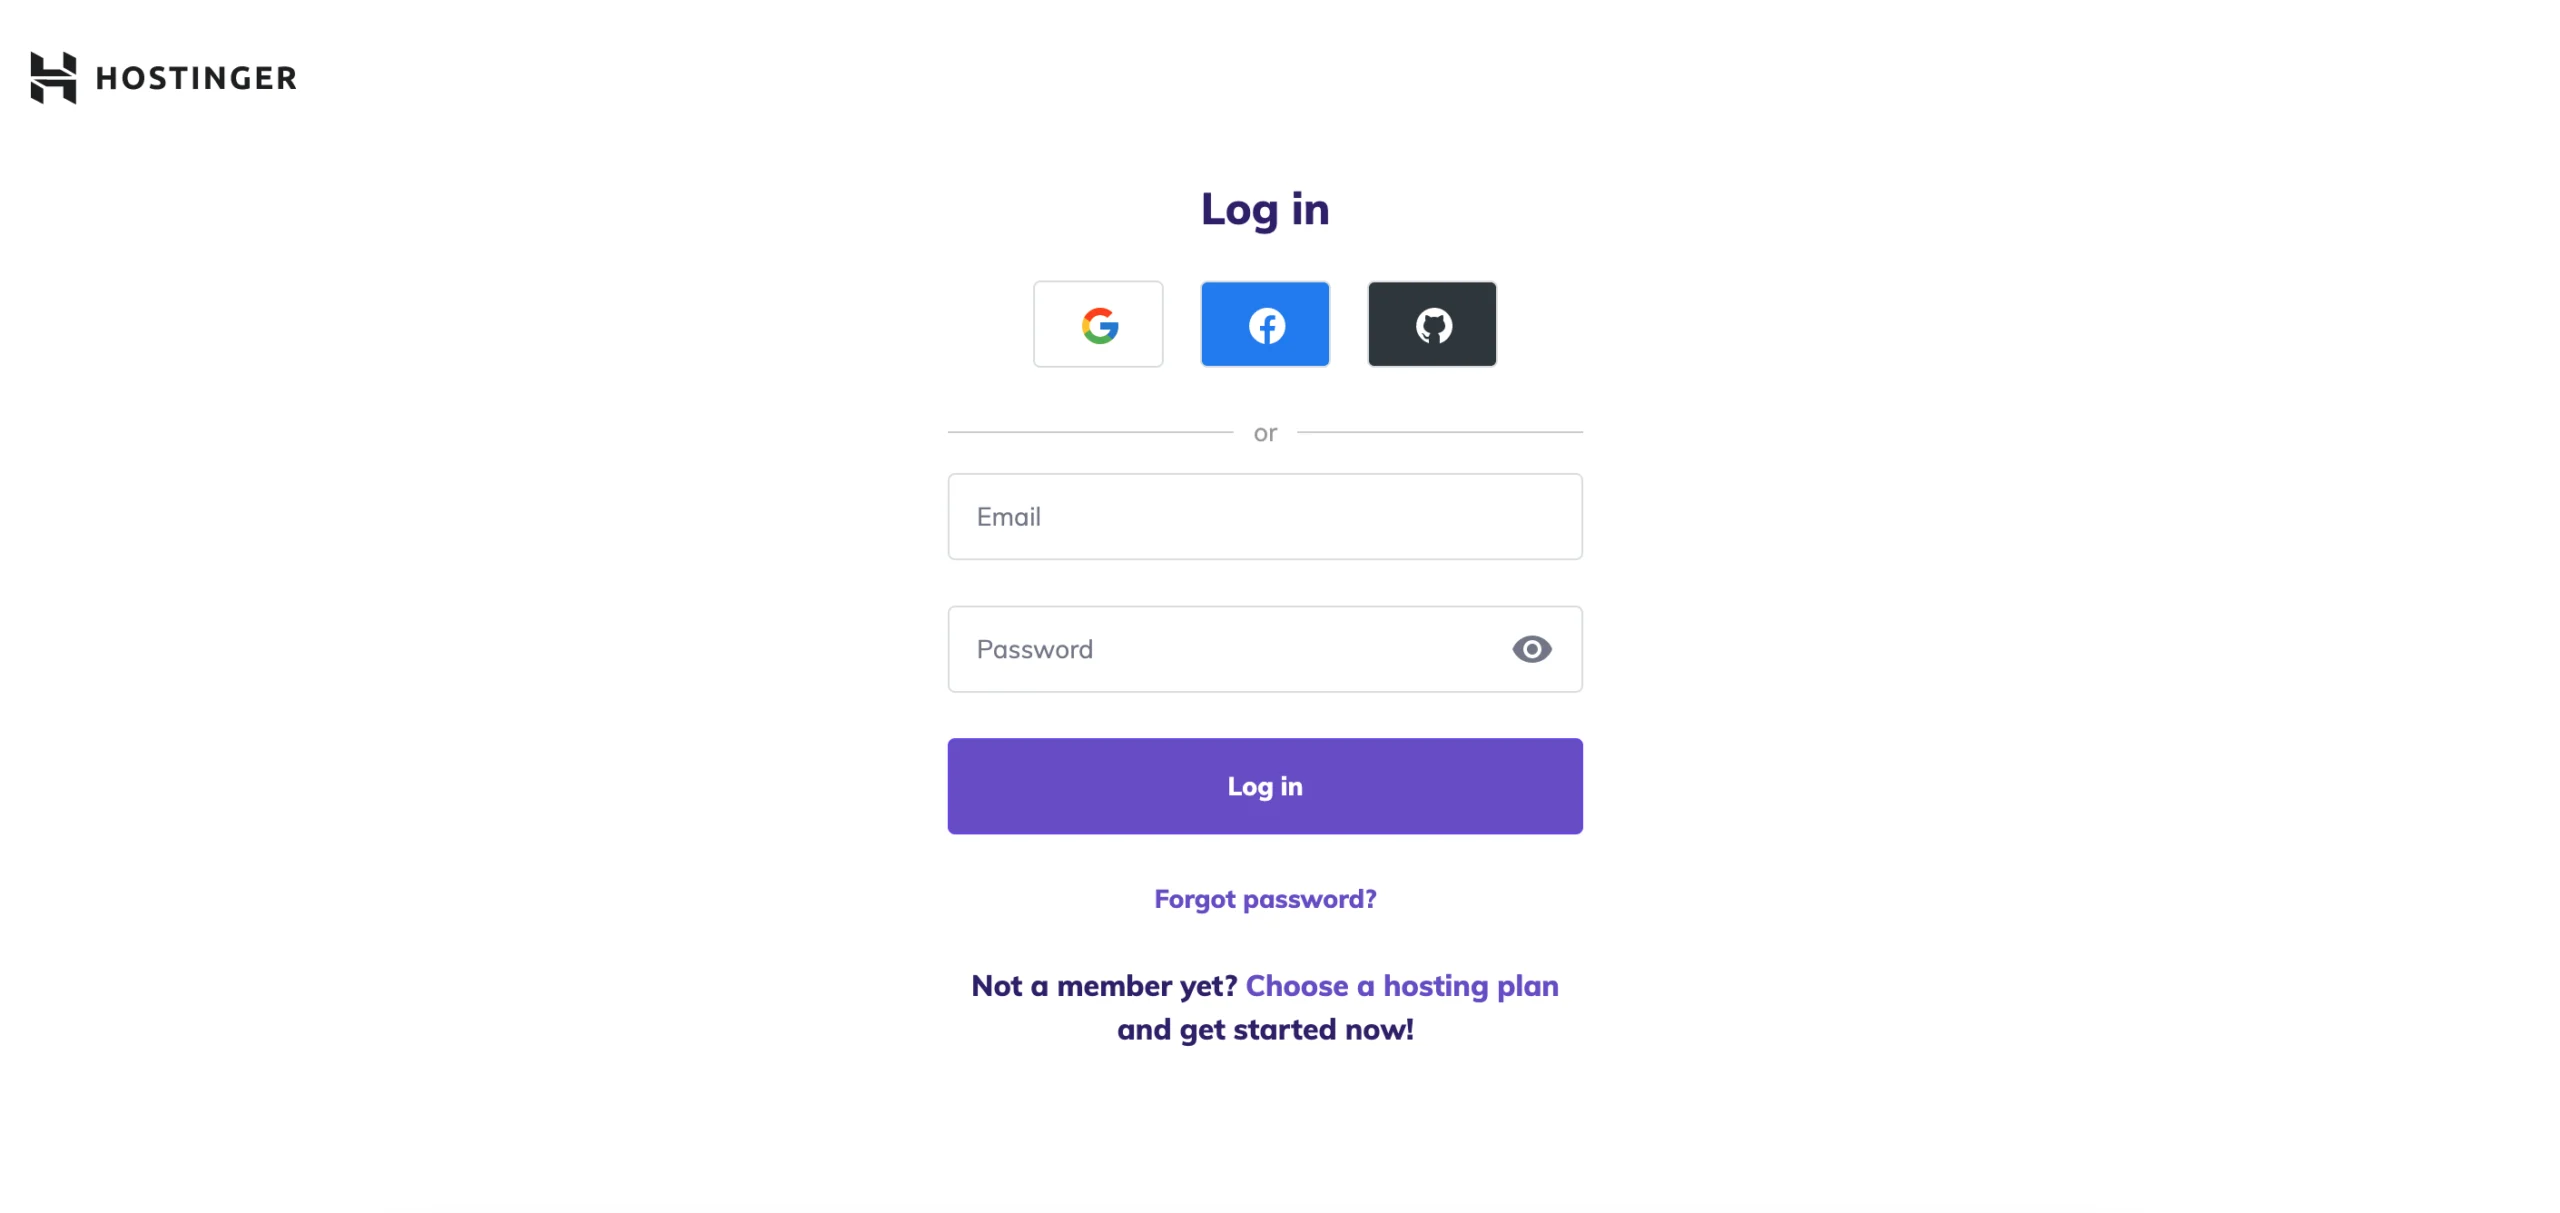Click the eye icon to show password

point(1530,648)
